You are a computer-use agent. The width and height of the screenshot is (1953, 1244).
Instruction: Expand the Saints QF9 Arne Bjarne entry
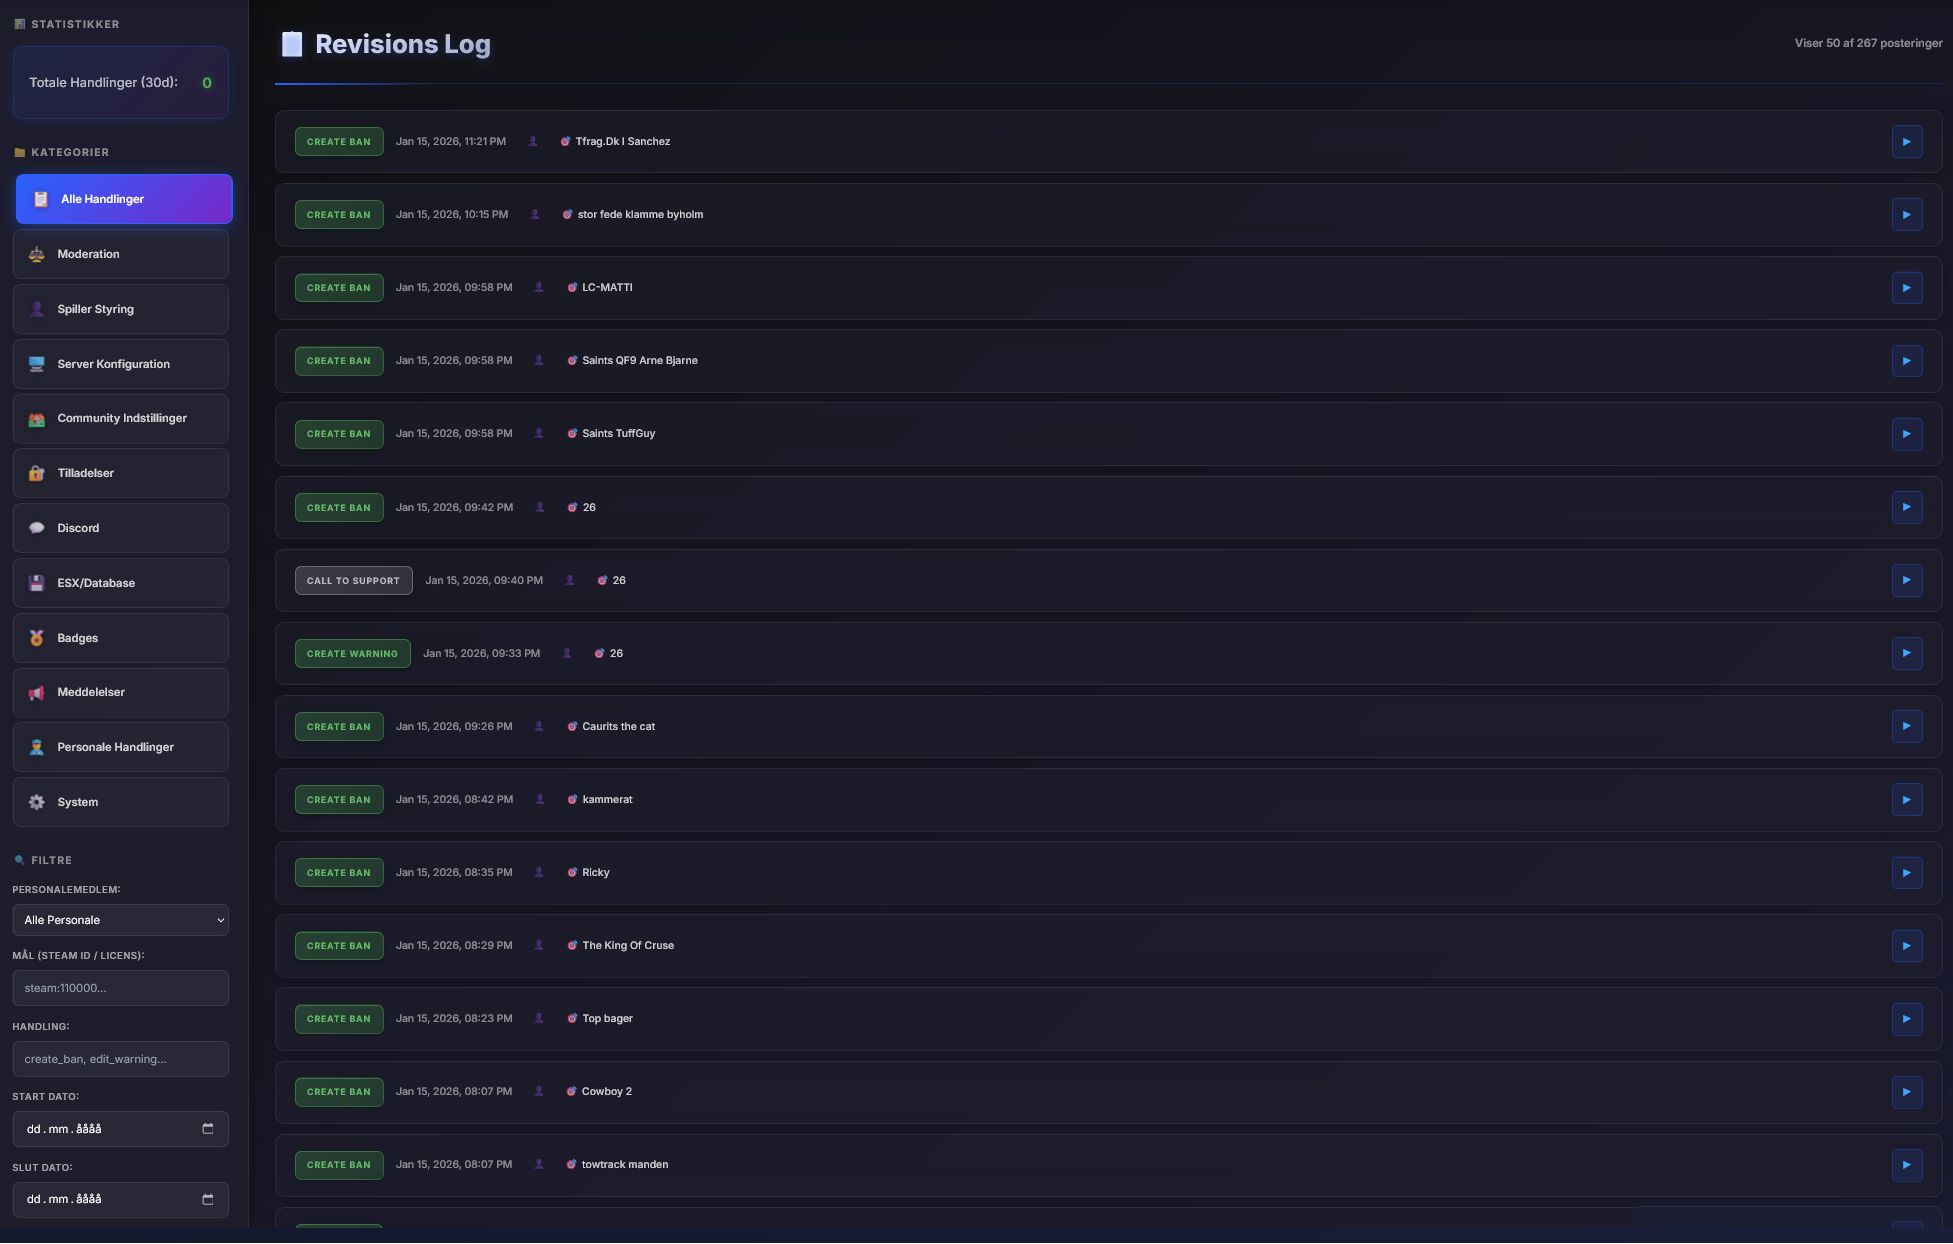pyautogui.click(x=1907, y=361)
